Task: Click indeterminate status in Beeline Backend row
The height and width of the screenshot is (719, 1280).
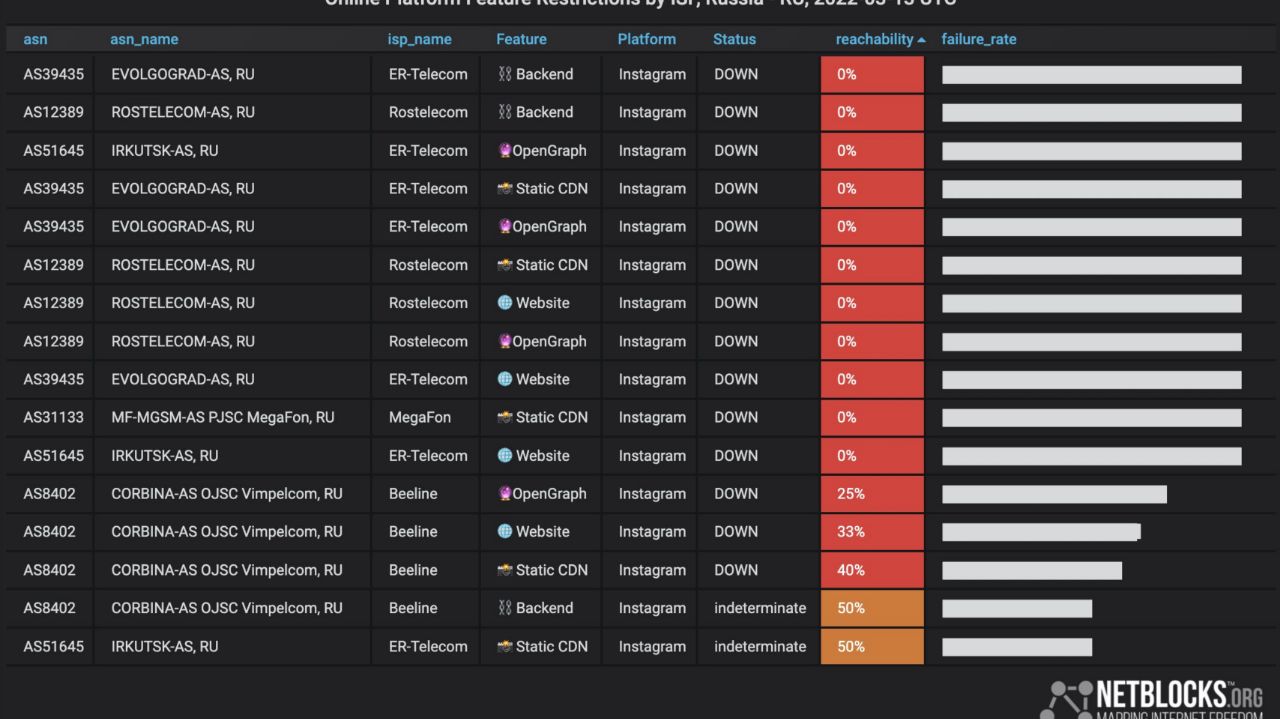Action: [x=760, y=608]
